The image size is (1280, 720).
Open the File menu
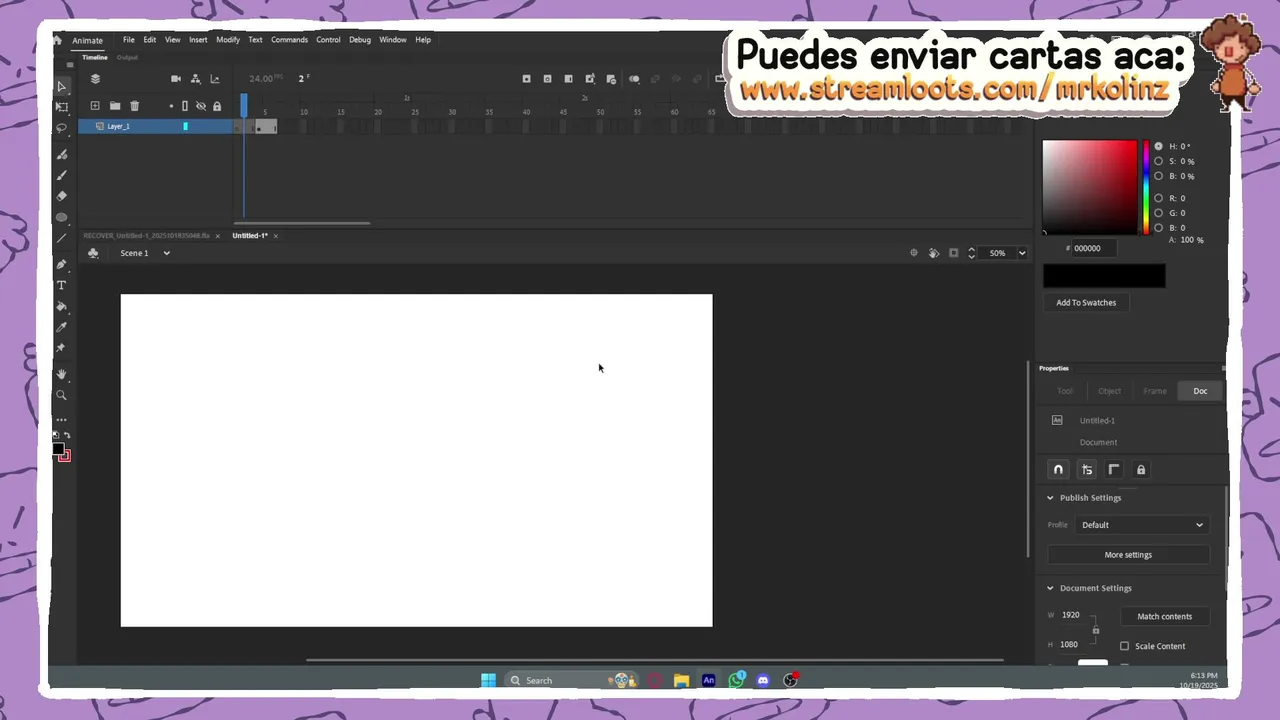coord(129,40)
